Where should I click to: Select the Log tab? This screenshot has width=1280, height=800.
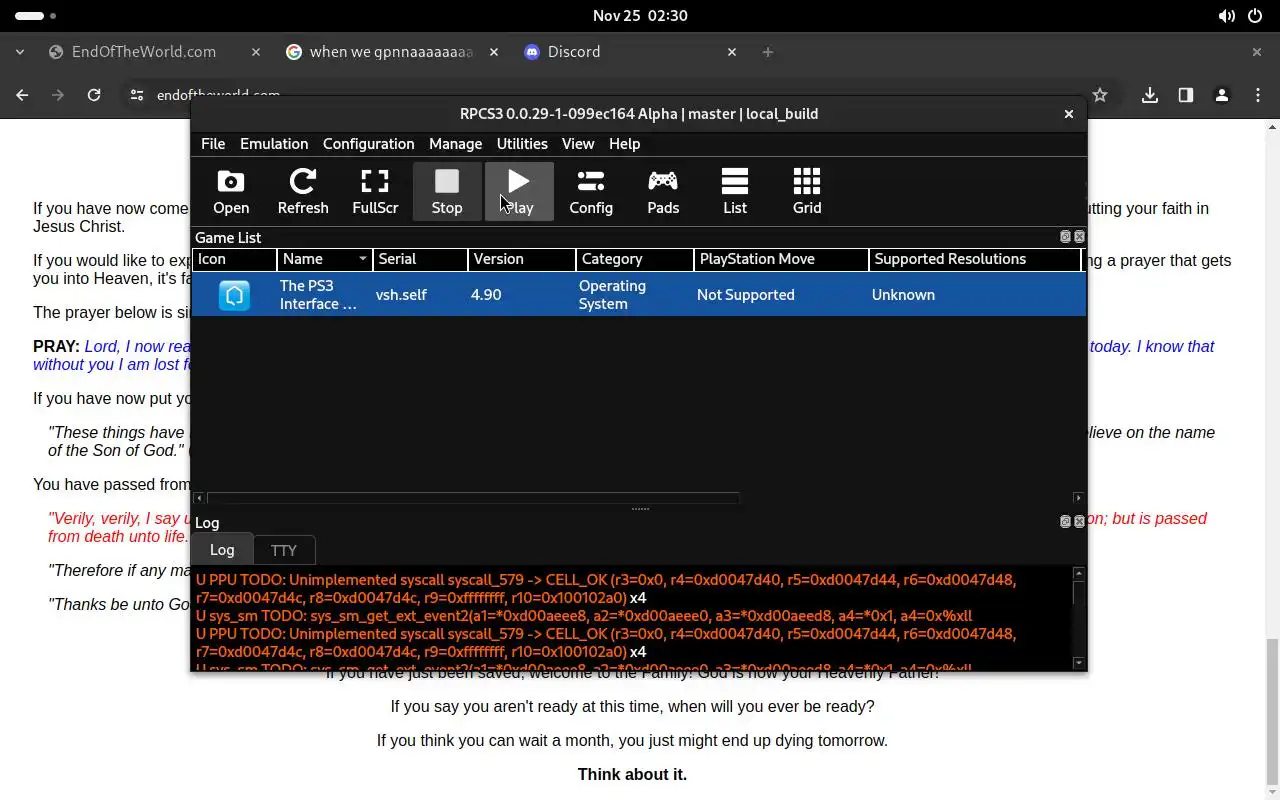coord(222,550)
